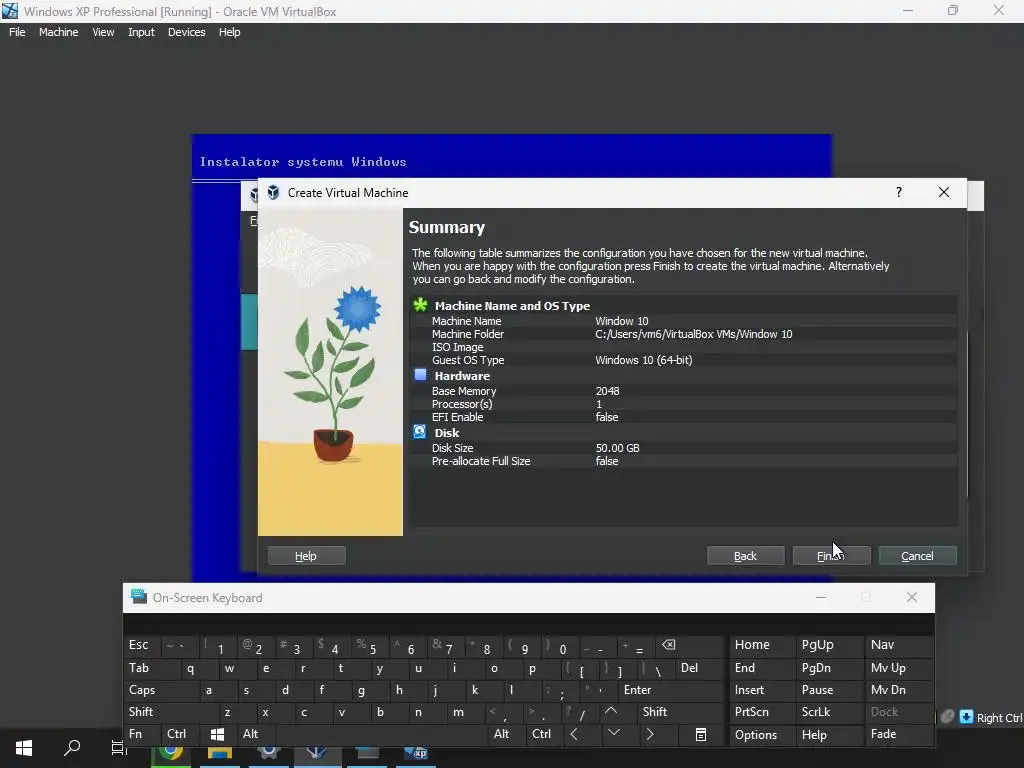Screen dimensions: 1024x768
Task: Open Search from the taskbar magnifier icon
Action: tap(72, 748)
